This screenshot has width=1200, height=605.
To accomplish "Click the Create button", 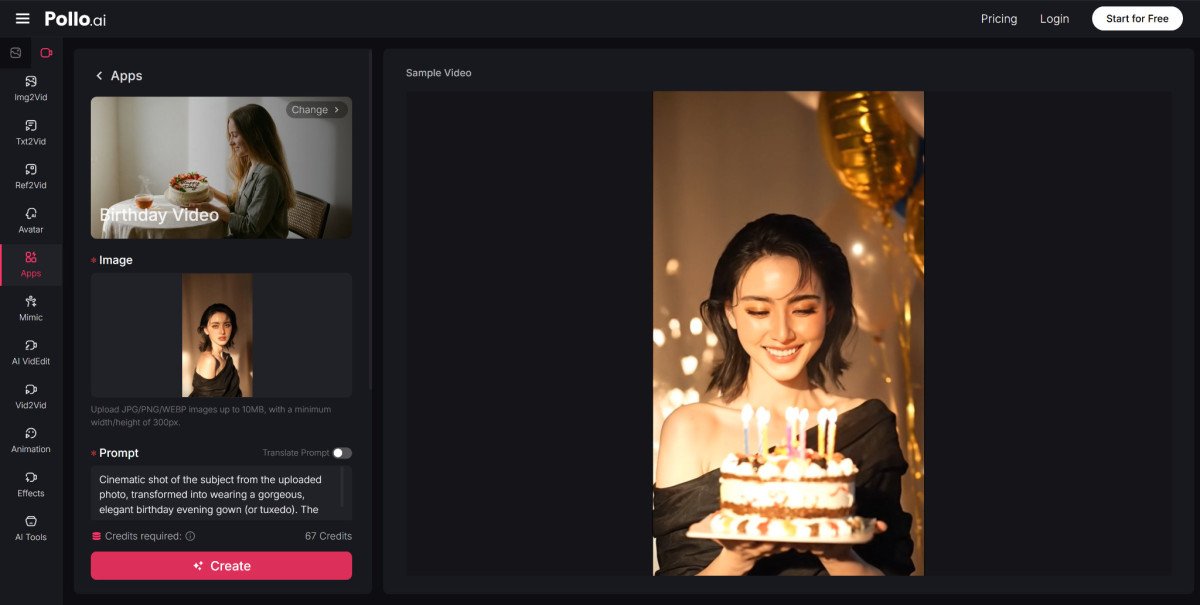I will 221,565.
